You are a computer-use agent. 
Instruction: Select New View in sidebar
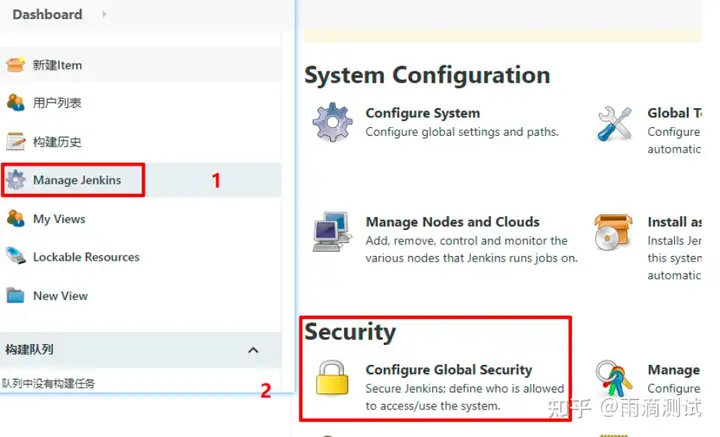[x=60, y=296]
